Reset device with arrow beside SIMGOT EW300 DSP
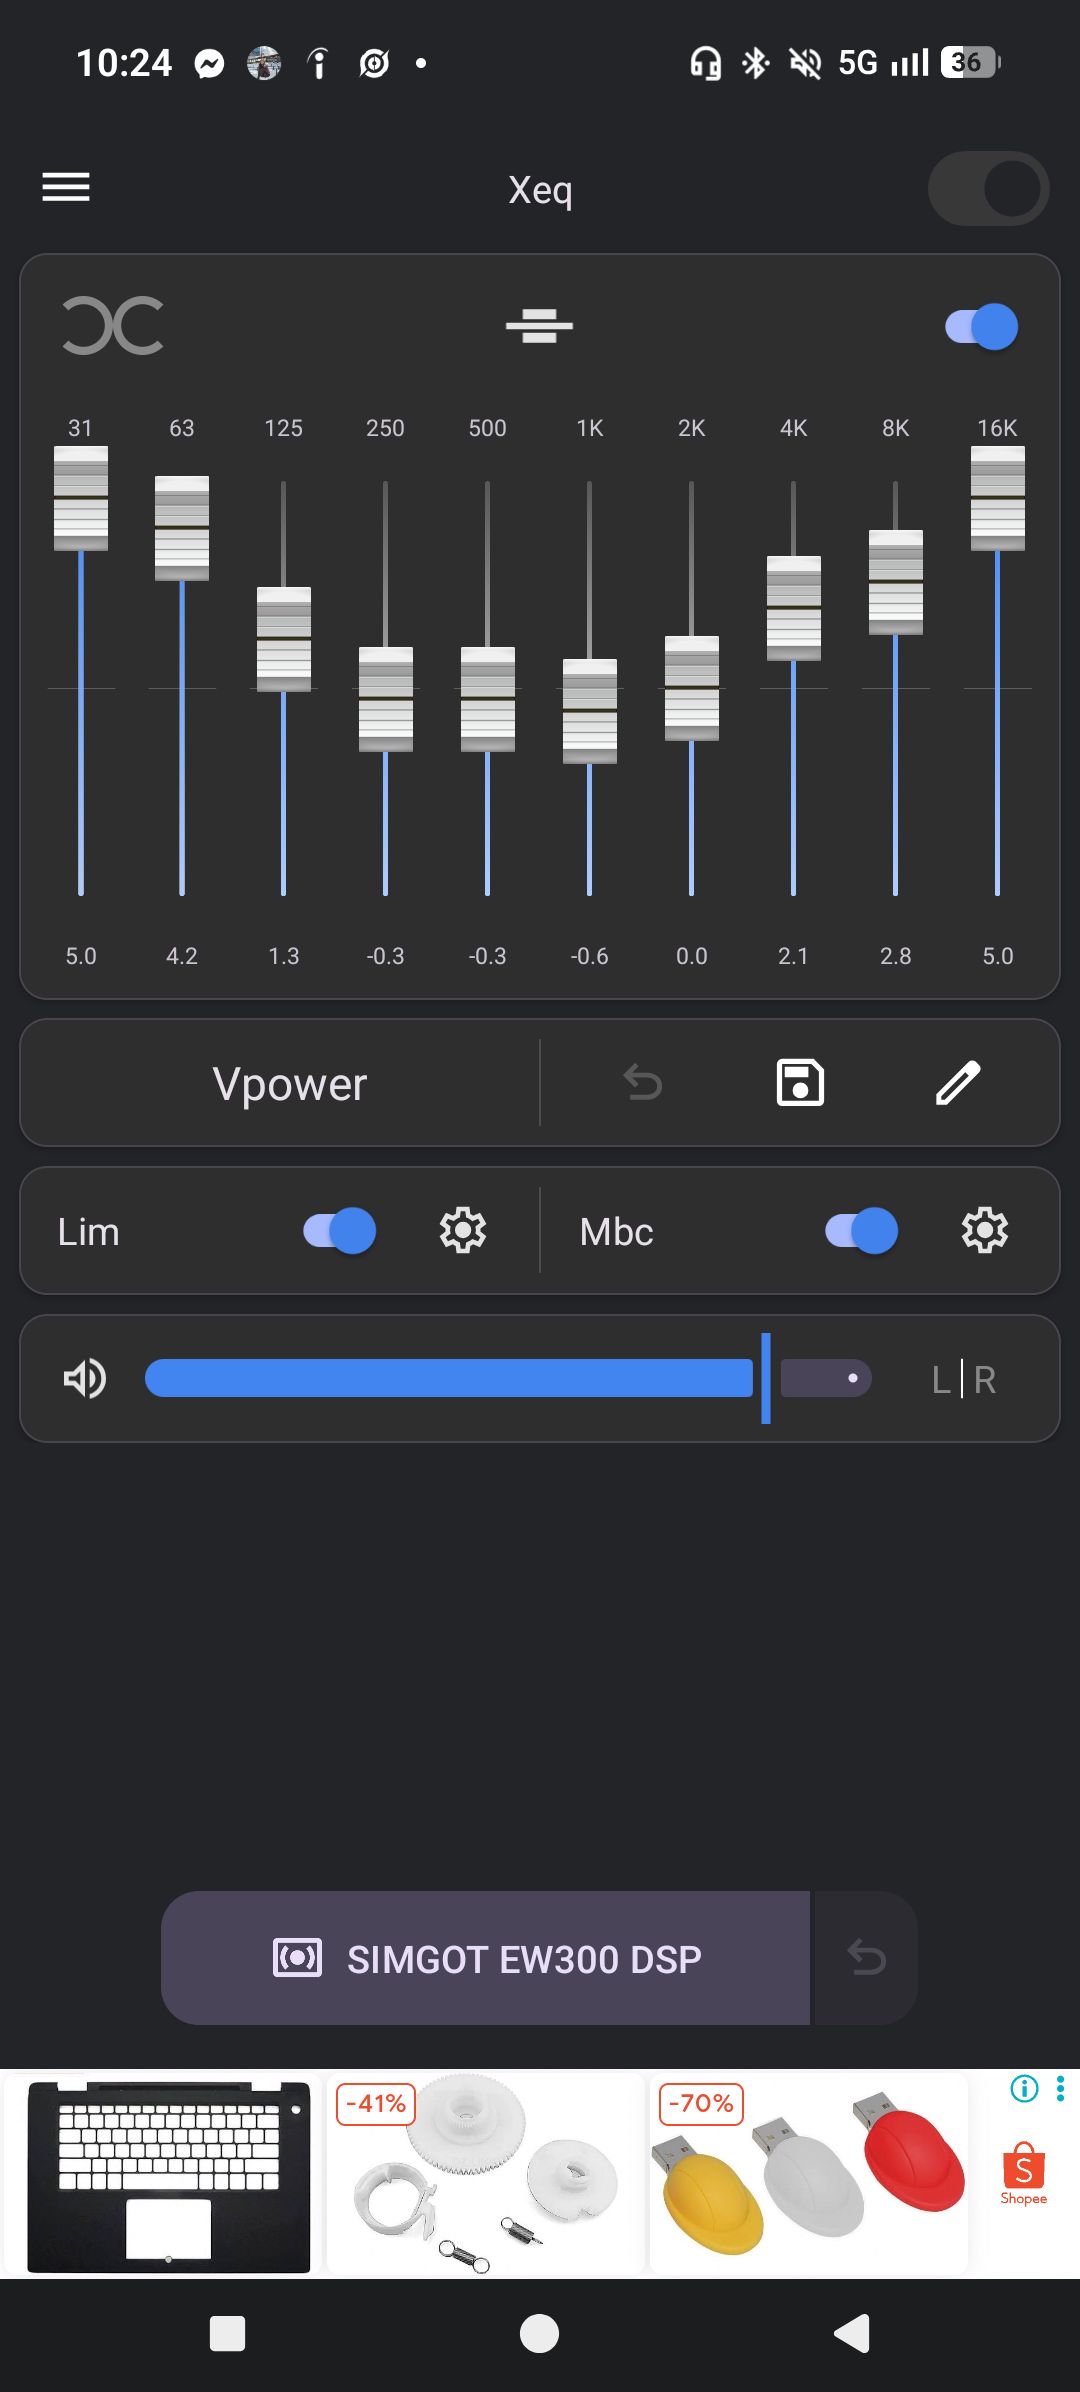The height and width of the screenshot is (2392, 1080). (867, 1958)
